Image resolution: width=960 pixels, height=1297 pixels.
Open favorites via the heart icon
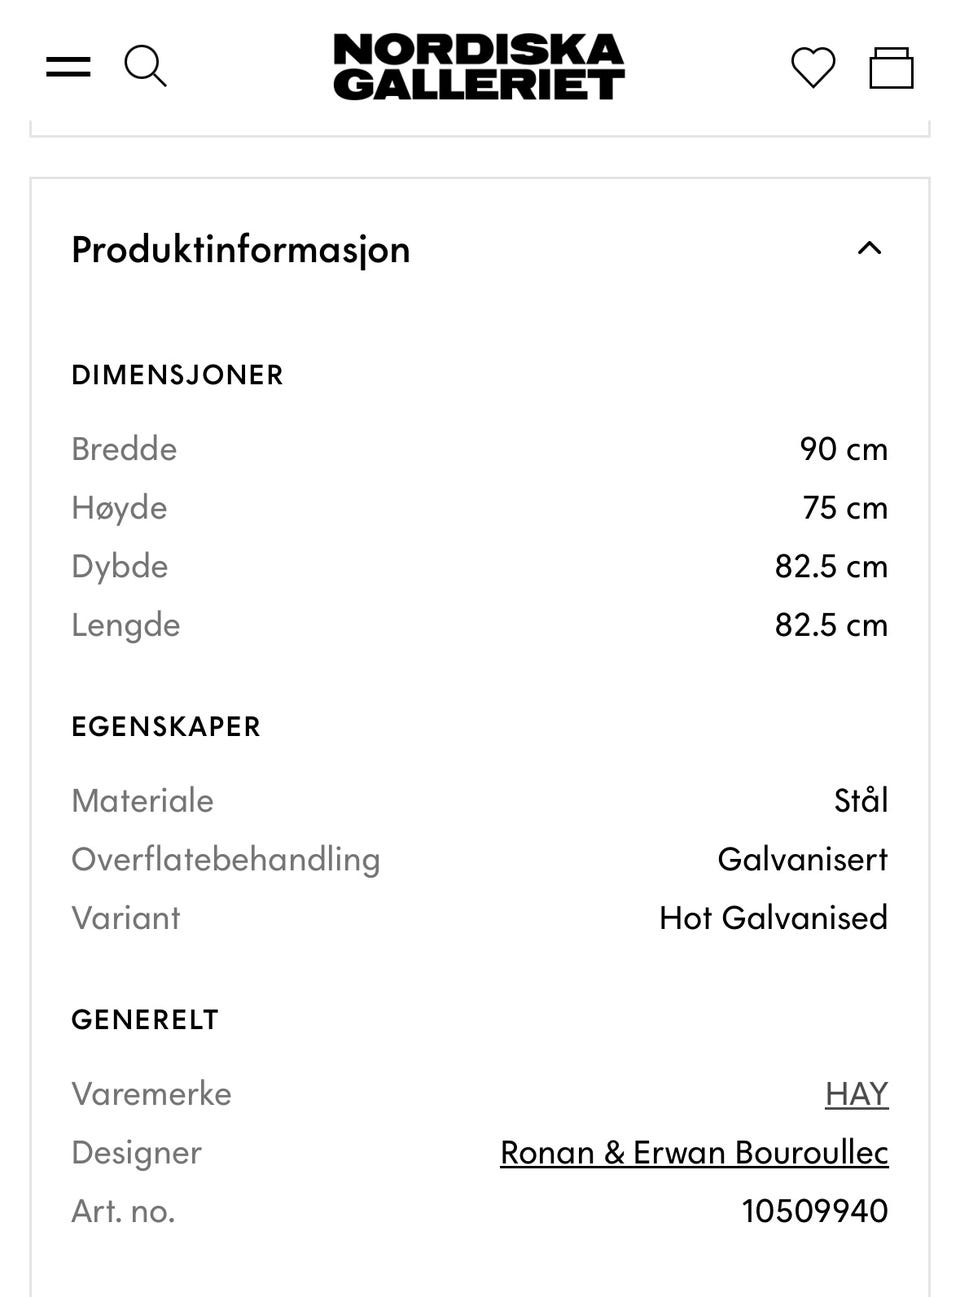tap(813, 68)
